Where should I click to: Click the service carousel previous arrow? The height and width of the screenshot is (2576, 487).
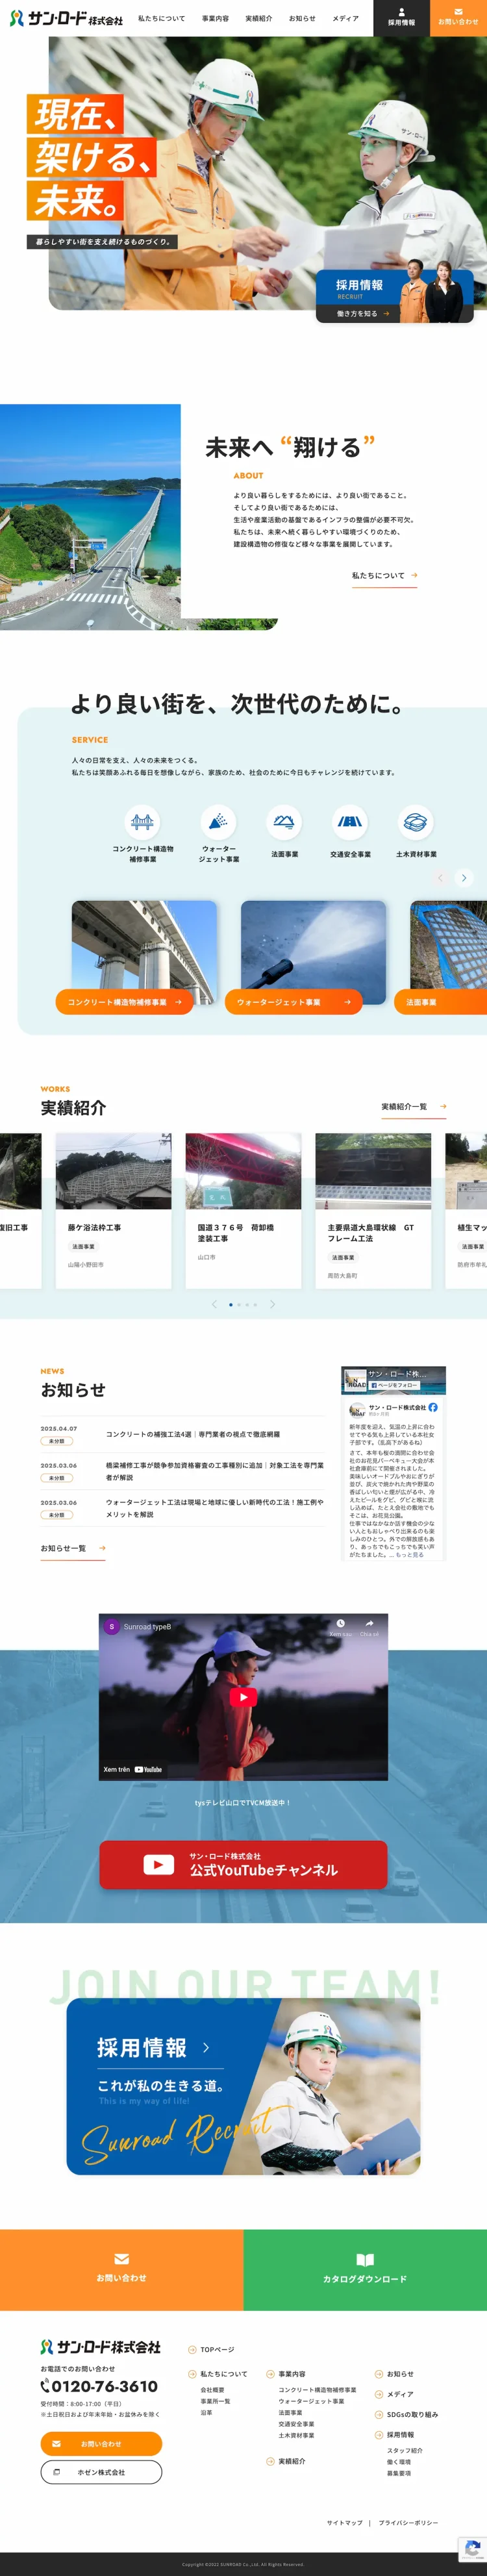point(440,878)
